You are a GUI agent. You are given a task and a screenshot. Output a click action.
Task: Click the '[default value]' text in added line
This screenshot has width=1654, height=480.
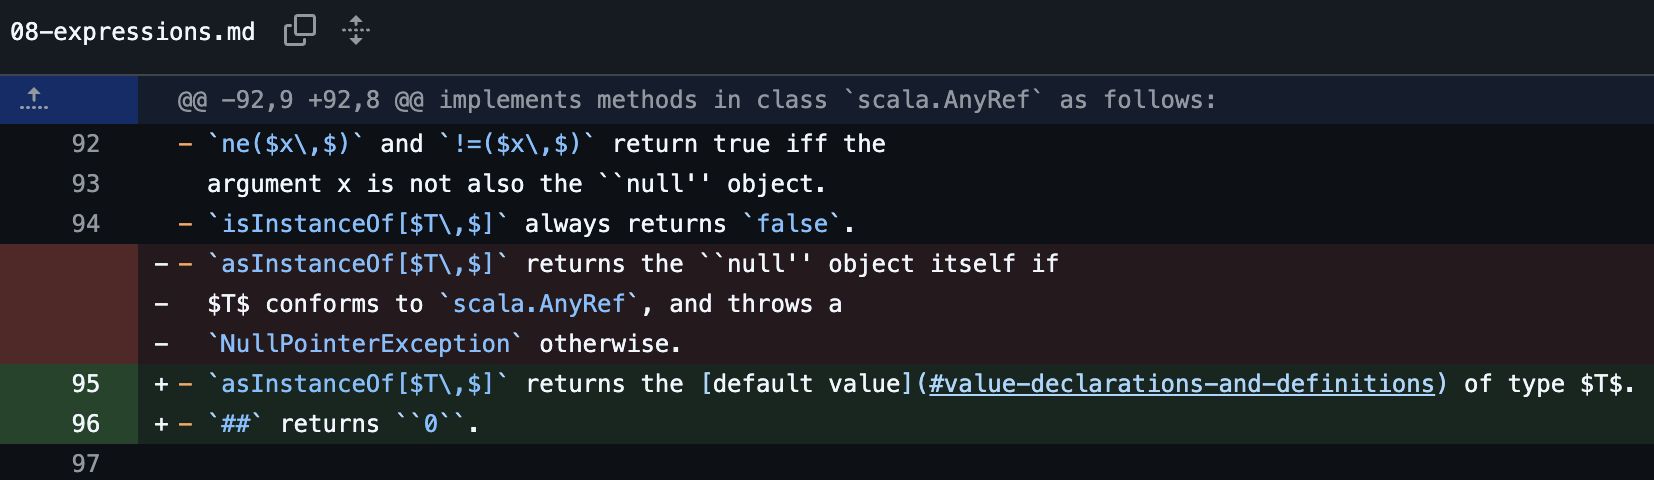coord(806,384)
